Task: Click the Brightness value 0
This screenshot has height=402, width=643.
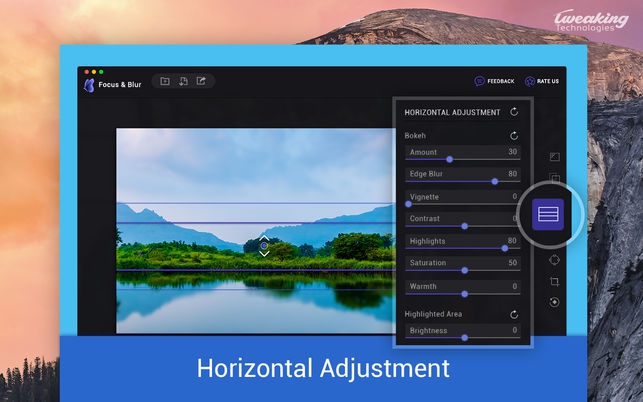Action: tap(515, 330)
